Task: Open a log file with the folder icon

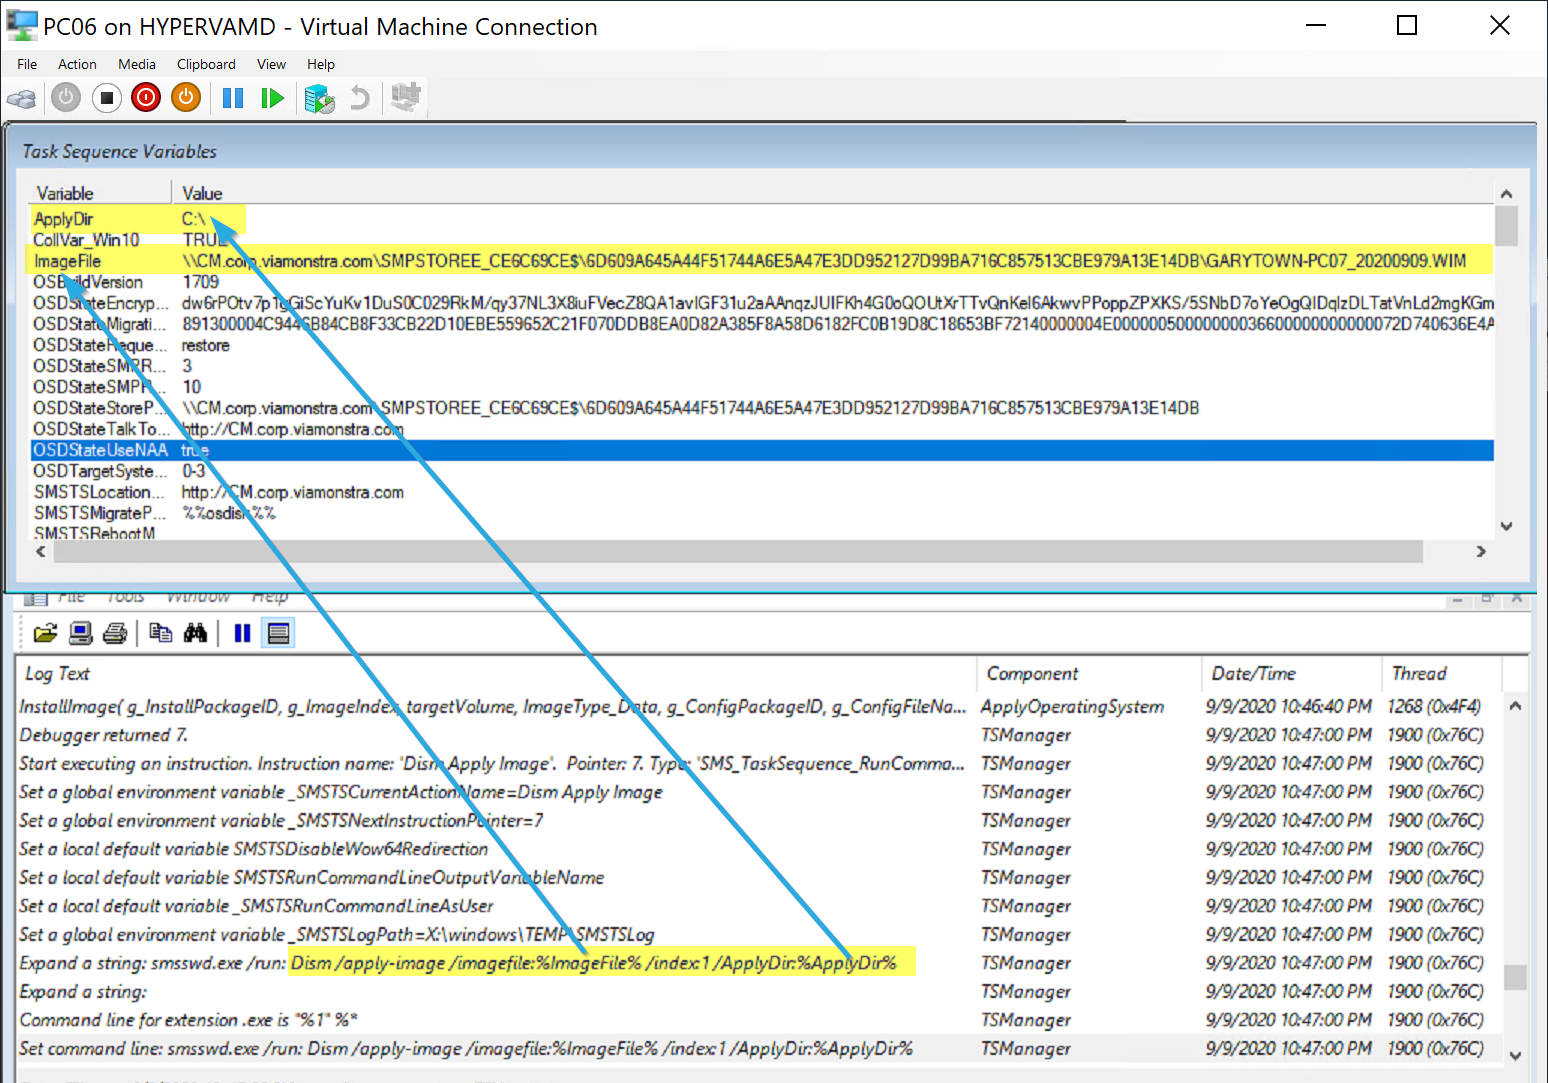Action: [x=45, y=633]
